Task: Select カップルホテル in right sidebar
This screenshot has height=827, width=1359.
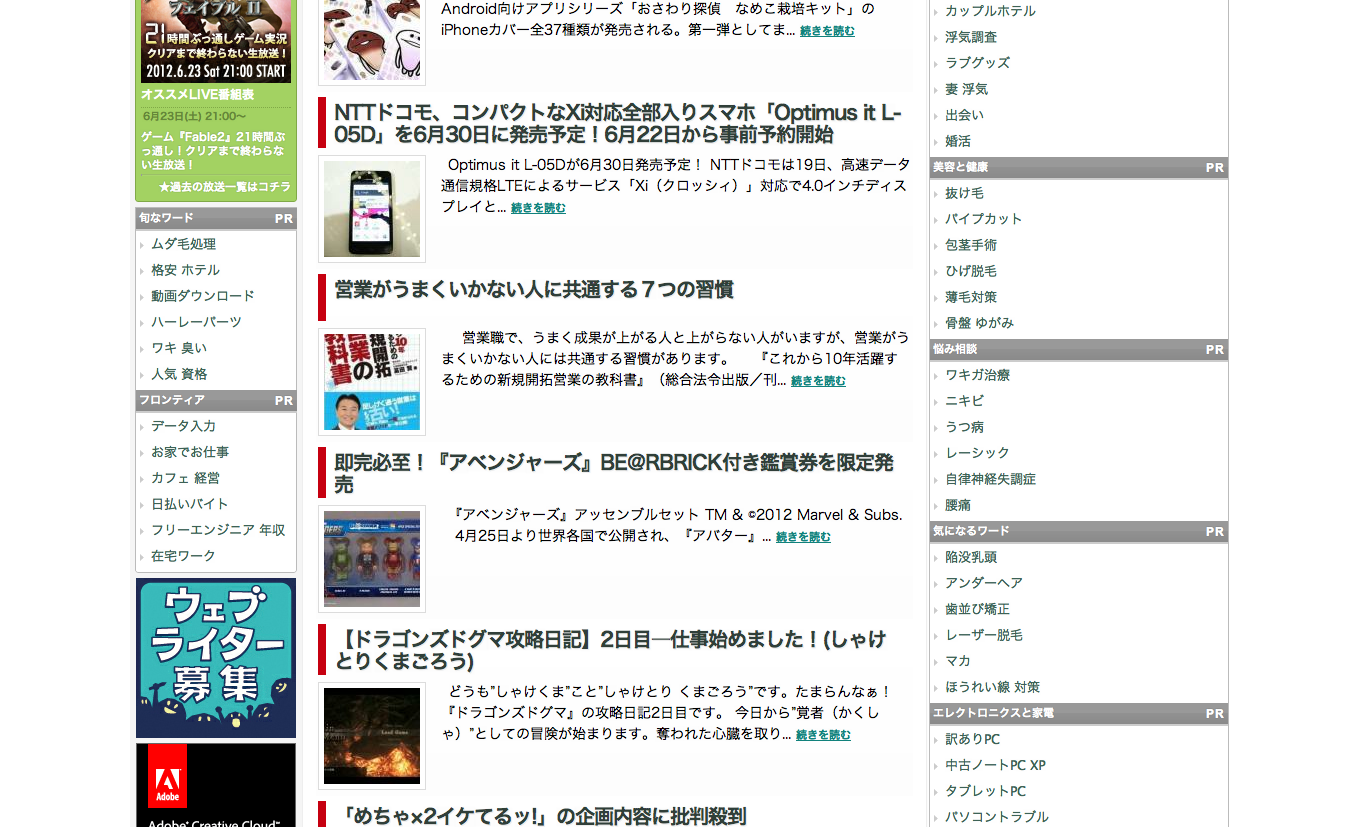Action: 990,11
